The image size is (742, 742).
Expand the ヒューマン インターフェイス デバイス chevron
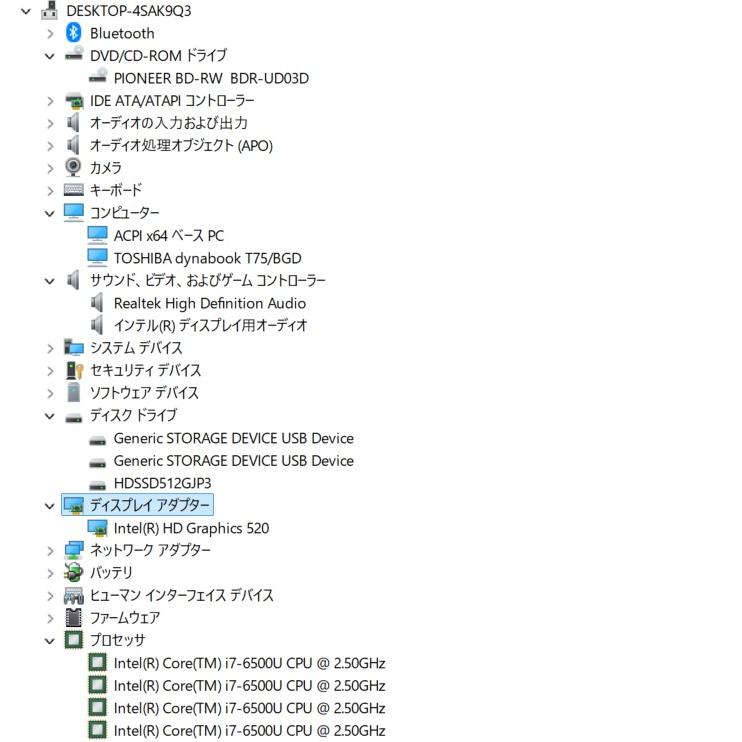(x=50, y=596)
